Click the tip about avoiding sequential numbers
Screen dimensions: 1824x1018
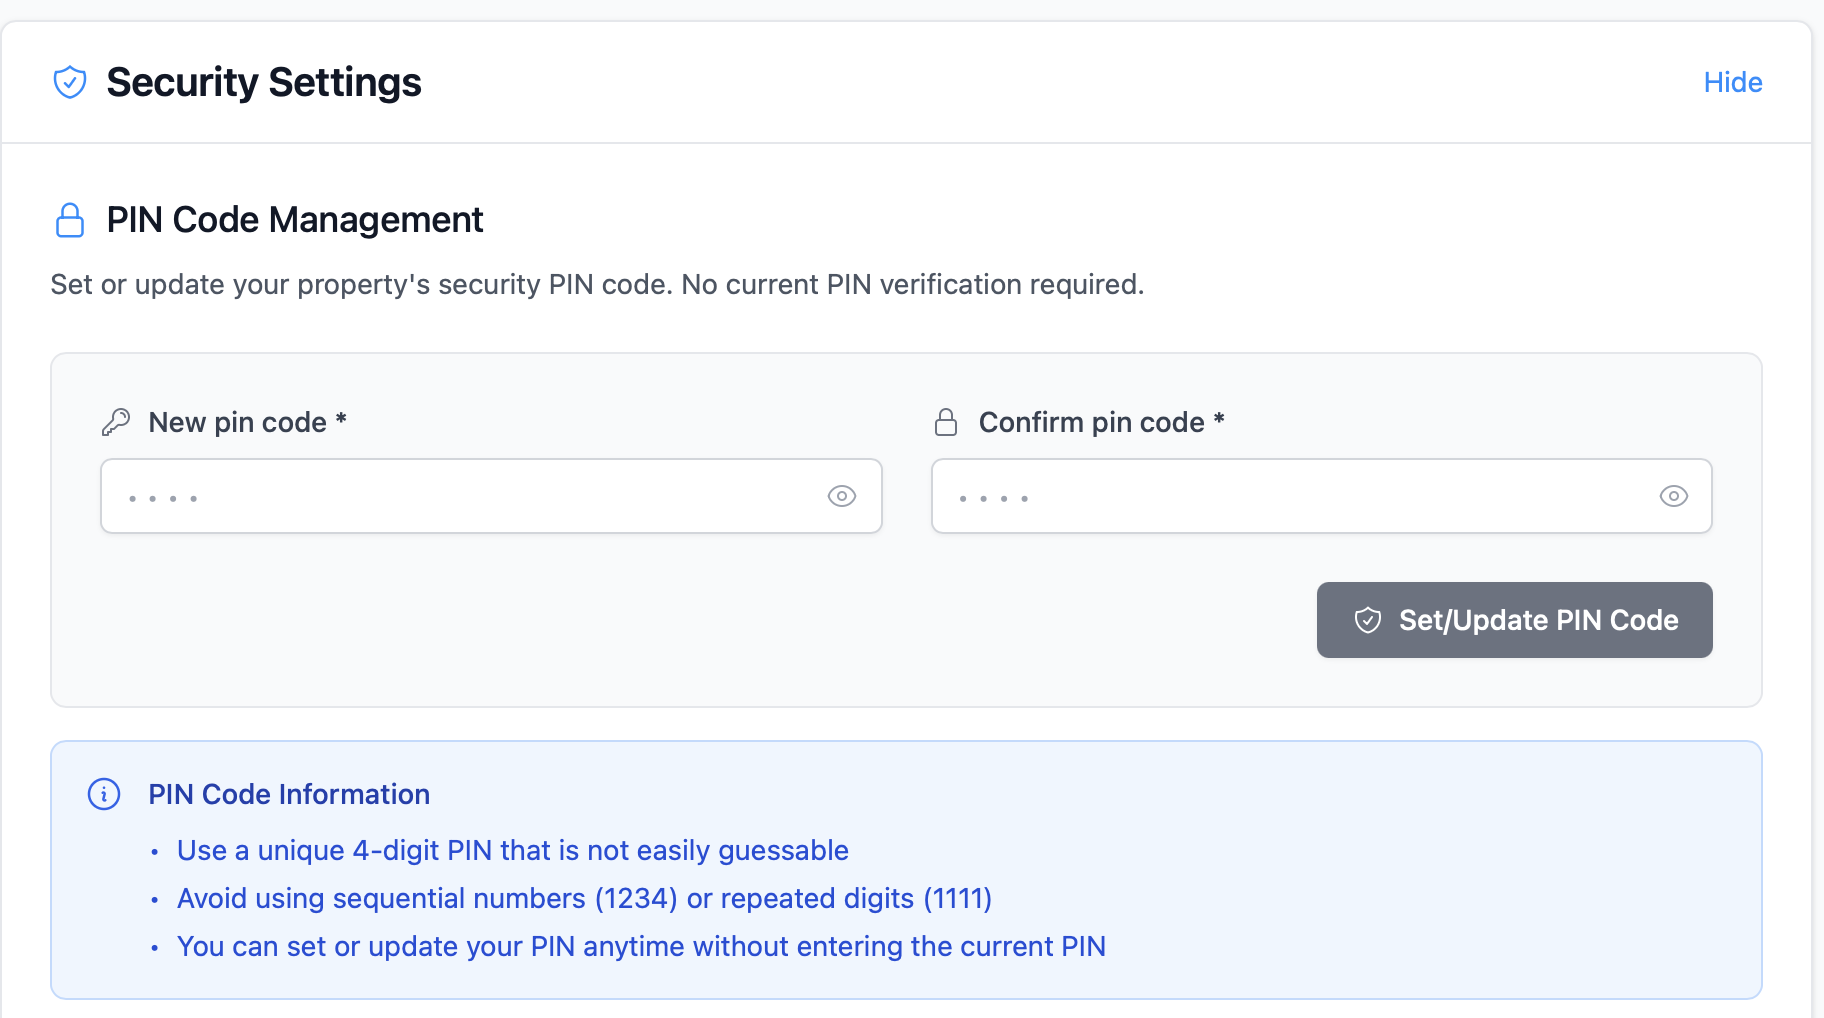point(584,898)
